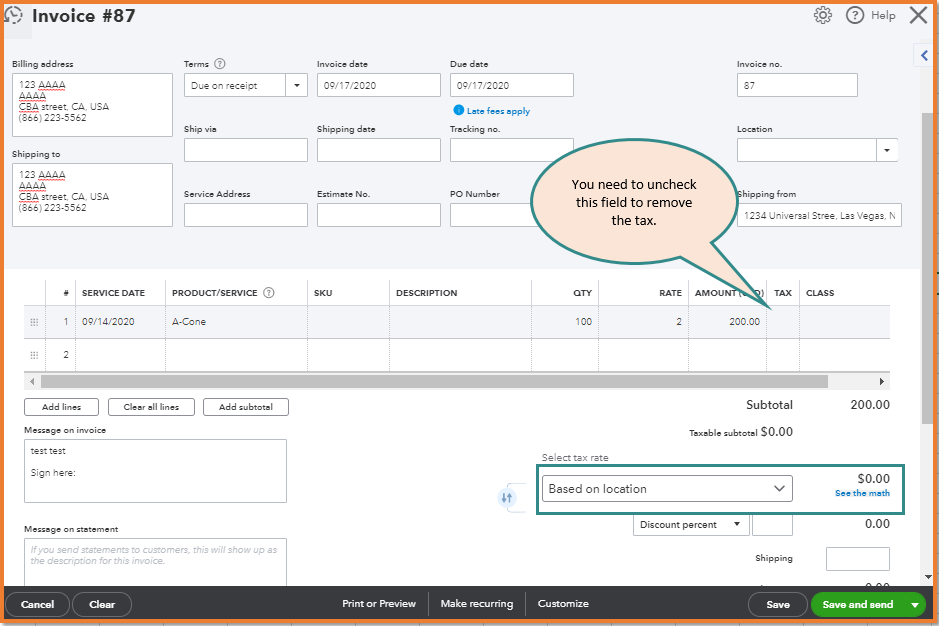Click the Shipping to address box

pyautogui.click(x=92, y=195)
